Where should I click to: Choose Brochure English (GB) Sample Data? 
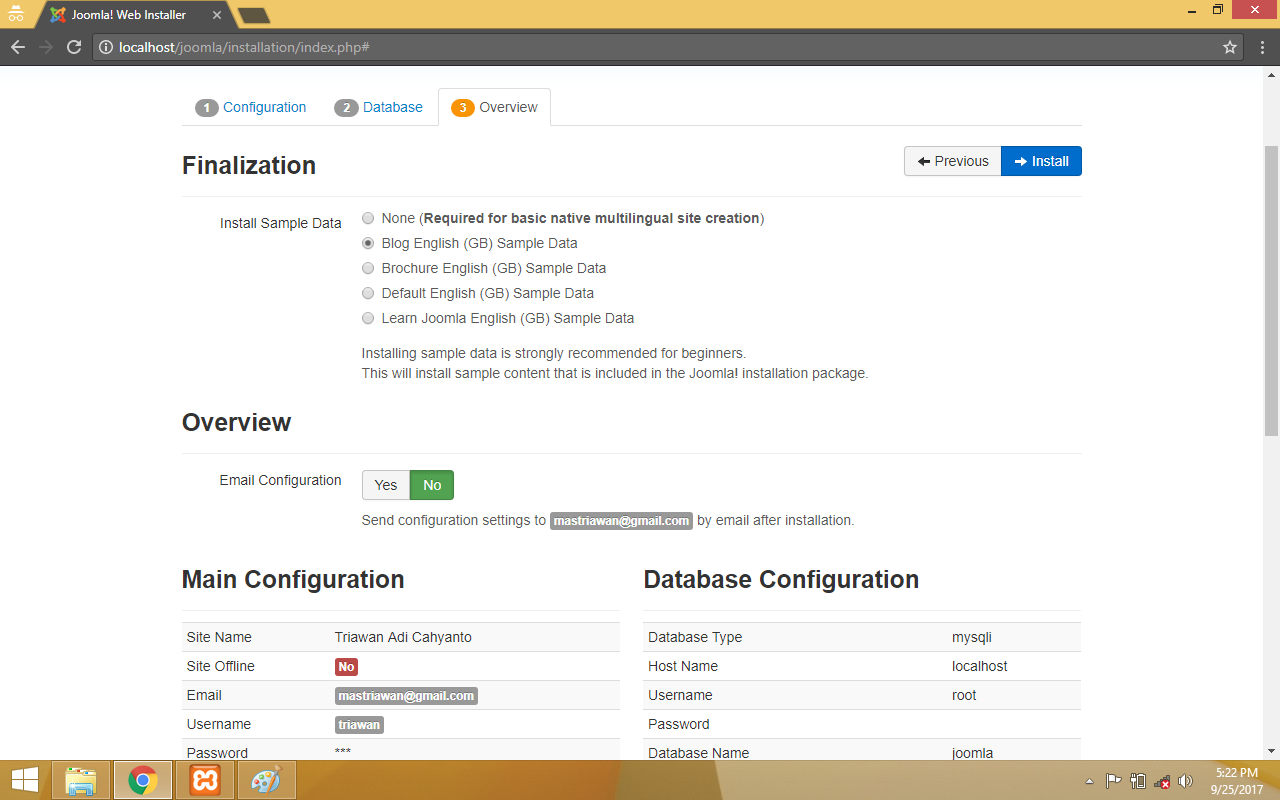(369, 268)
